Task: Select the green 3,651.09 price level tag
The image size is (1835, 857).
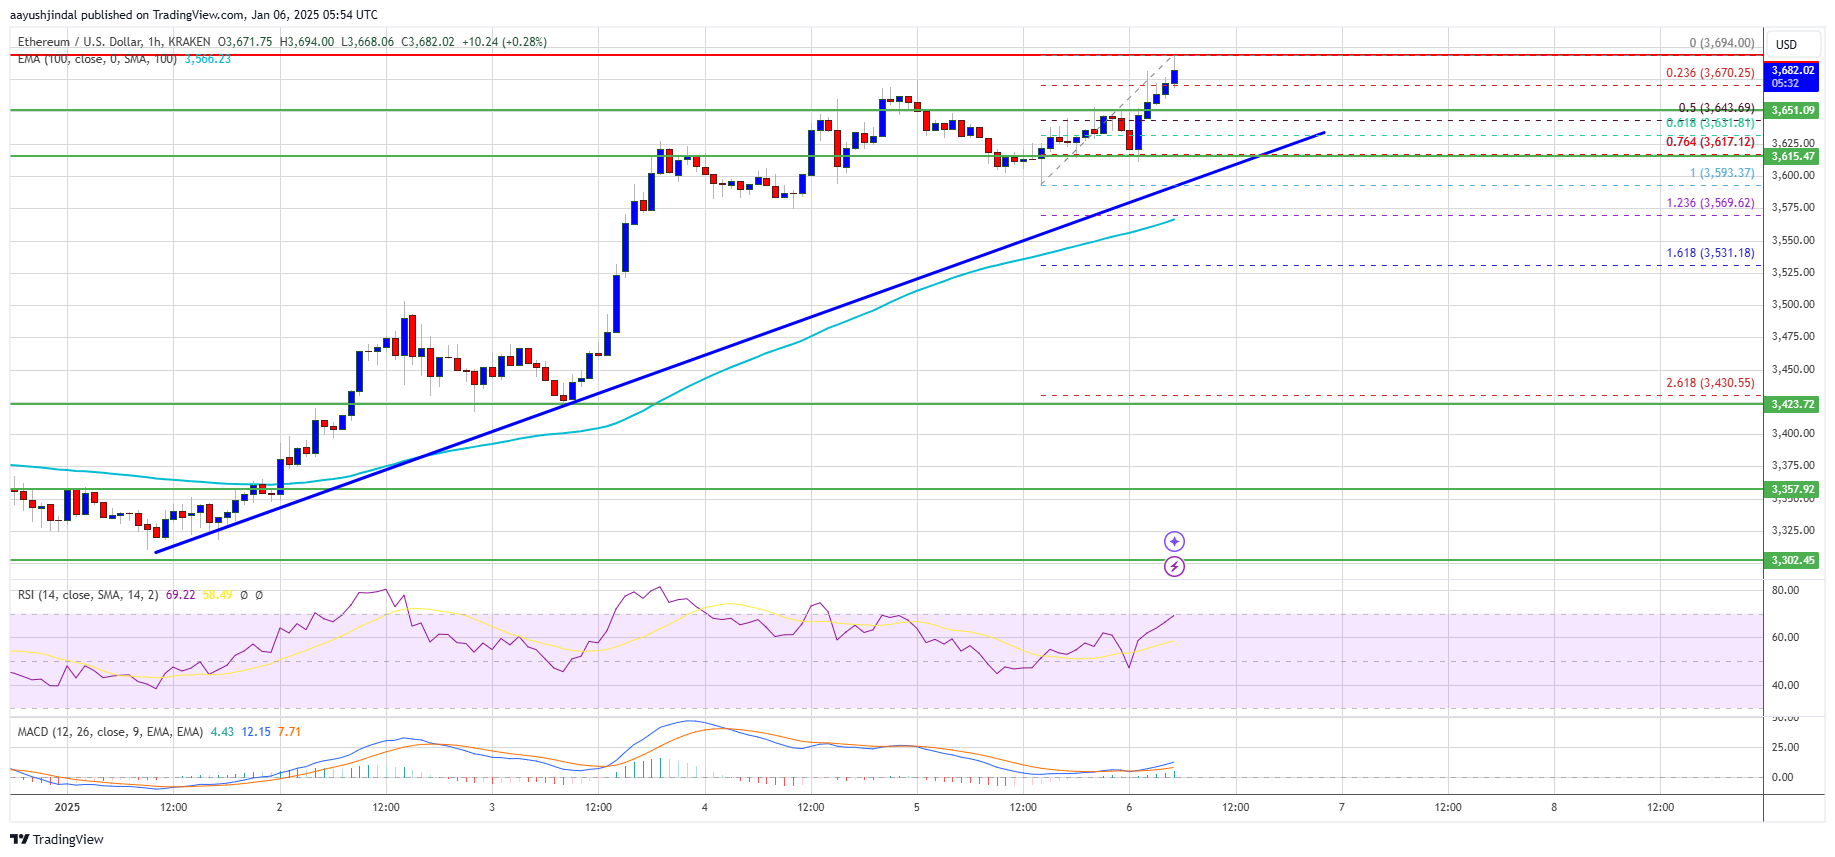Action: tap(1792, 111)
